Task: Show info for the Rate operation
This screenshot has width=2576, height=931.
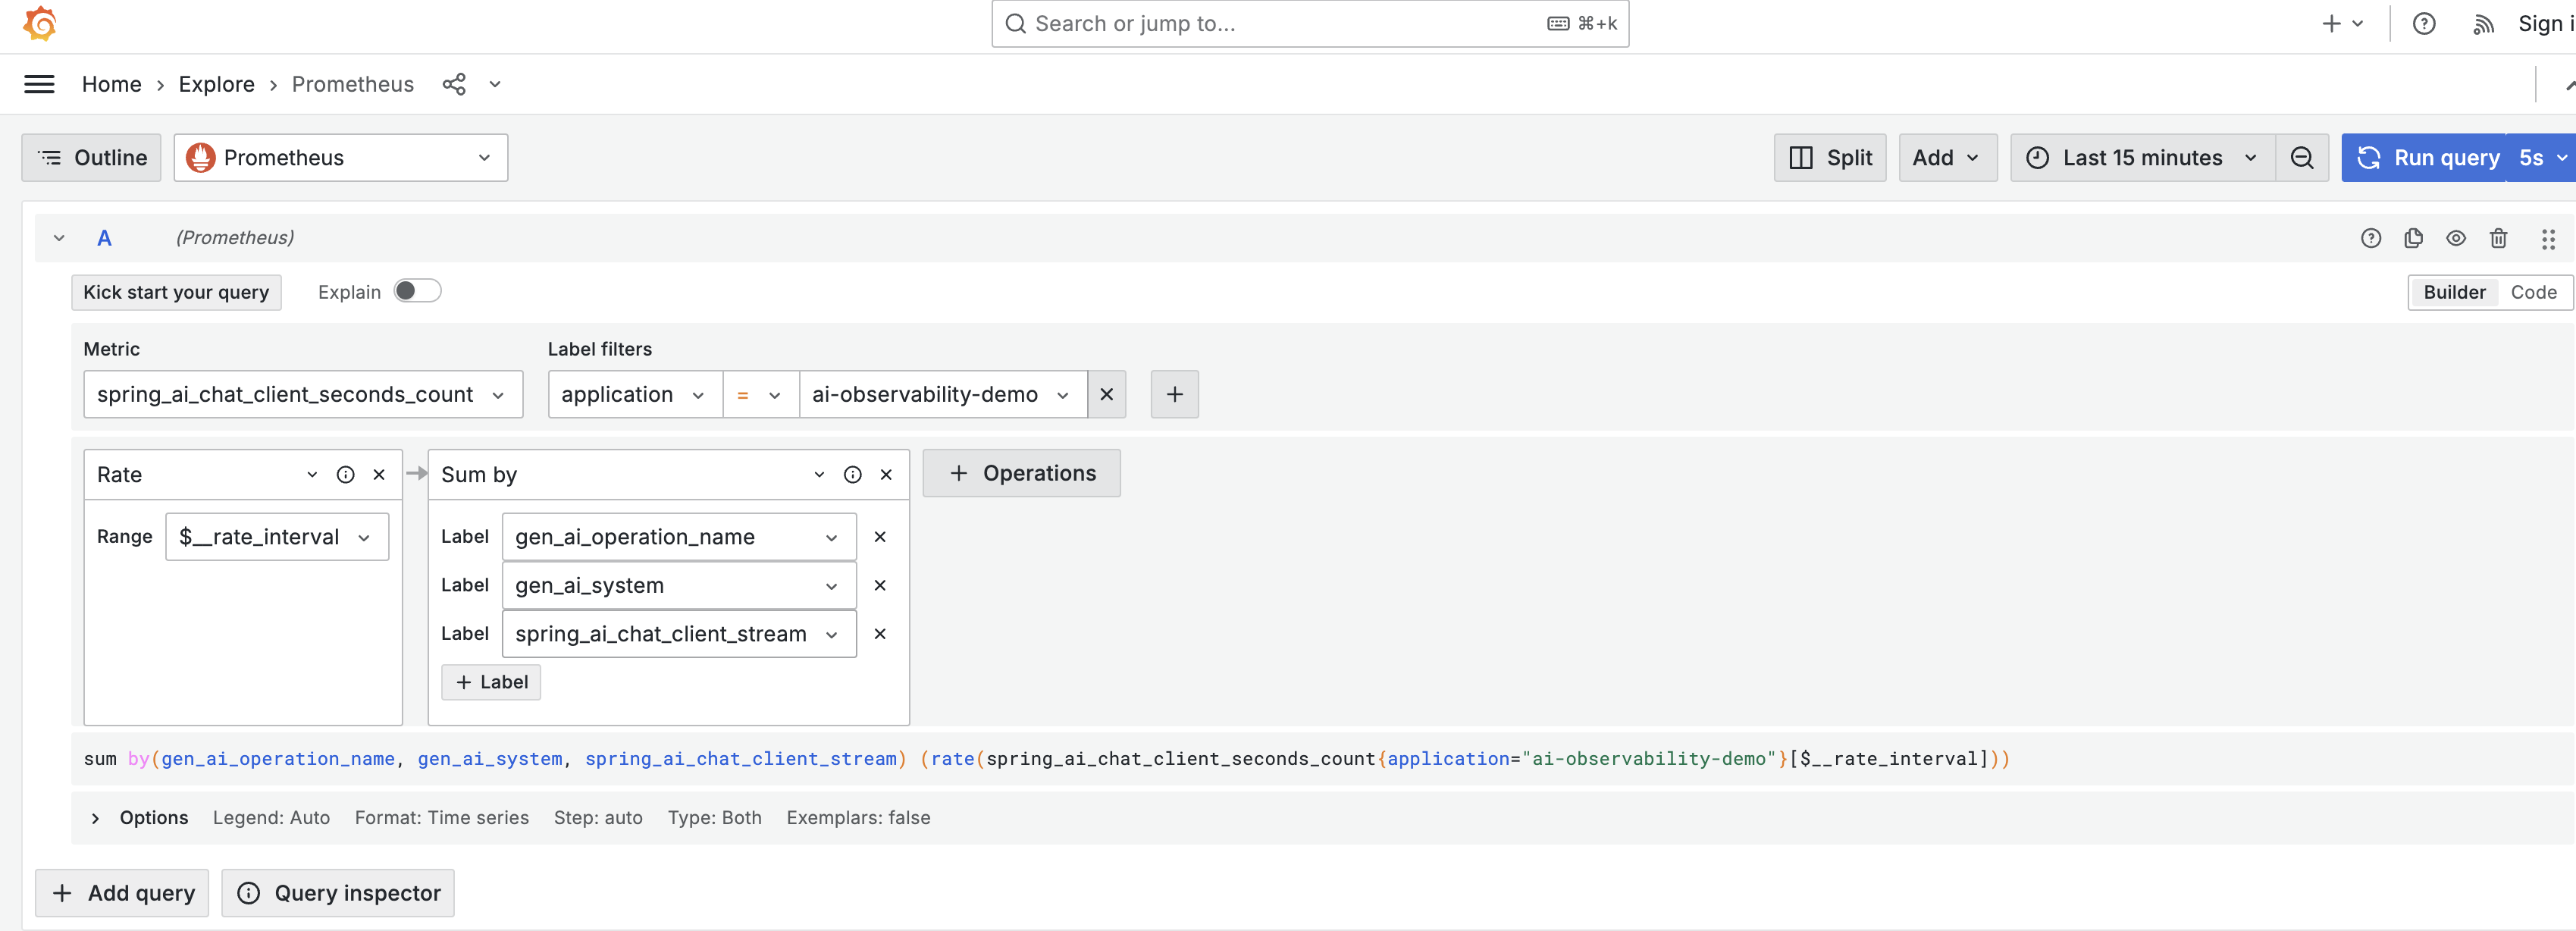Action: coord(345,475)
